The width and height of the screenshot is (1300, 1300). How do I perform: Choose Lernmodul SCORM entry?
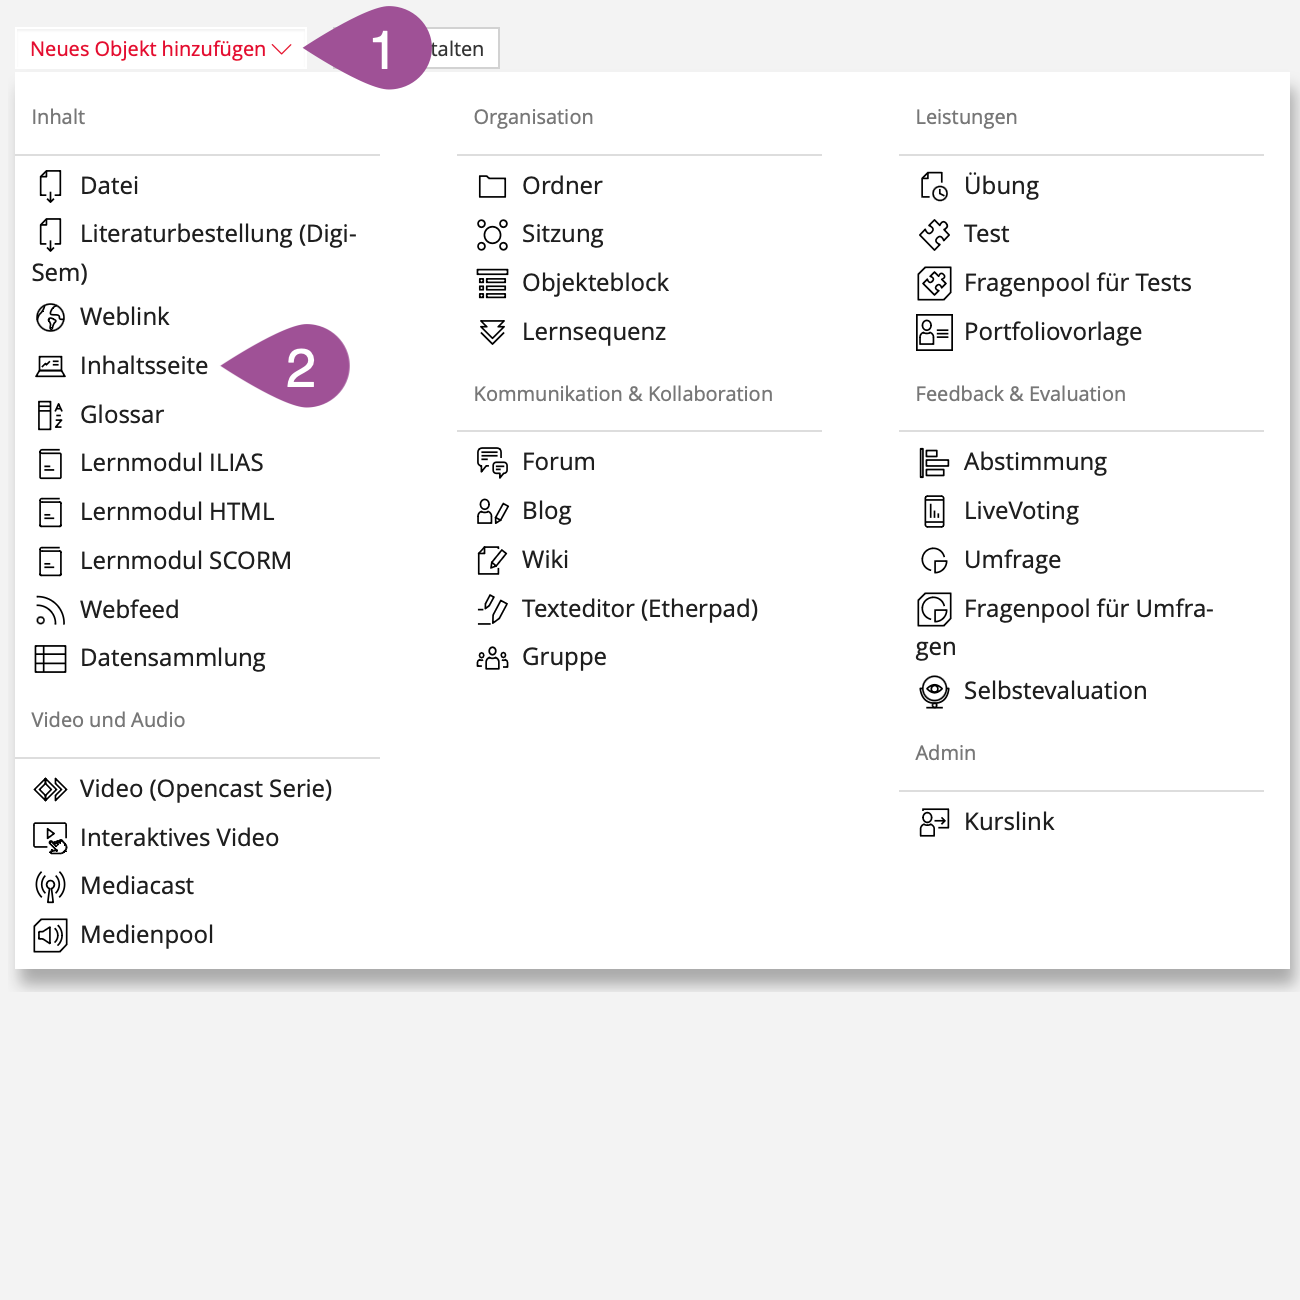185,561
